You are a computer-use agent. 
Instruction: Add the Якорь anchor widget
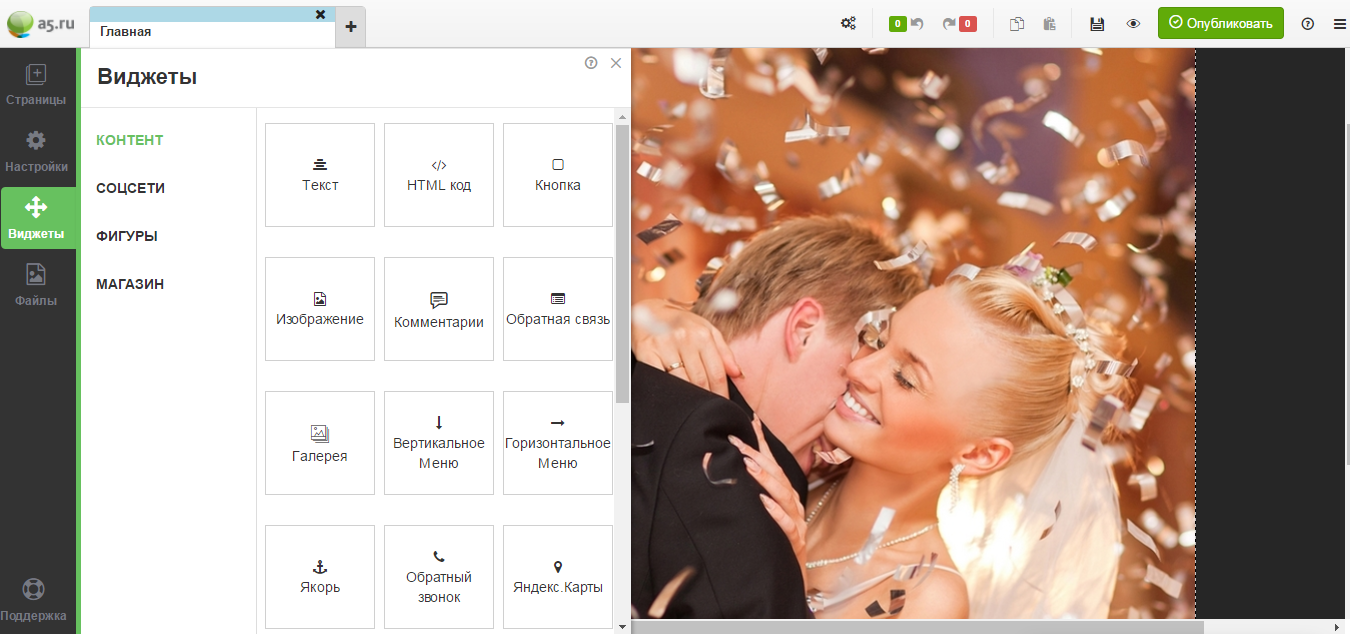pyautogui.click(x=320, y=577)
